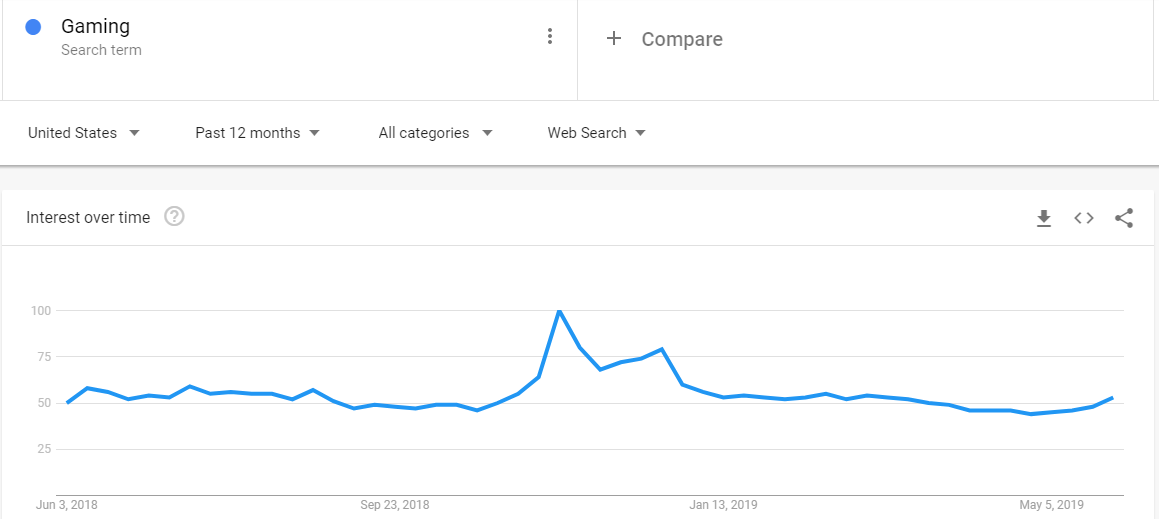Open the Web Search type dropdown
Screen dimensions: 1159x519
(x=597, y=133)
